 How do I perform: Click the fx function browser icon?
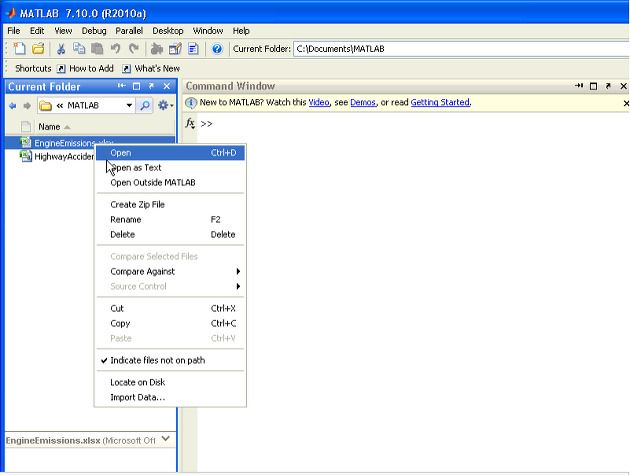(x=190, y=123)
